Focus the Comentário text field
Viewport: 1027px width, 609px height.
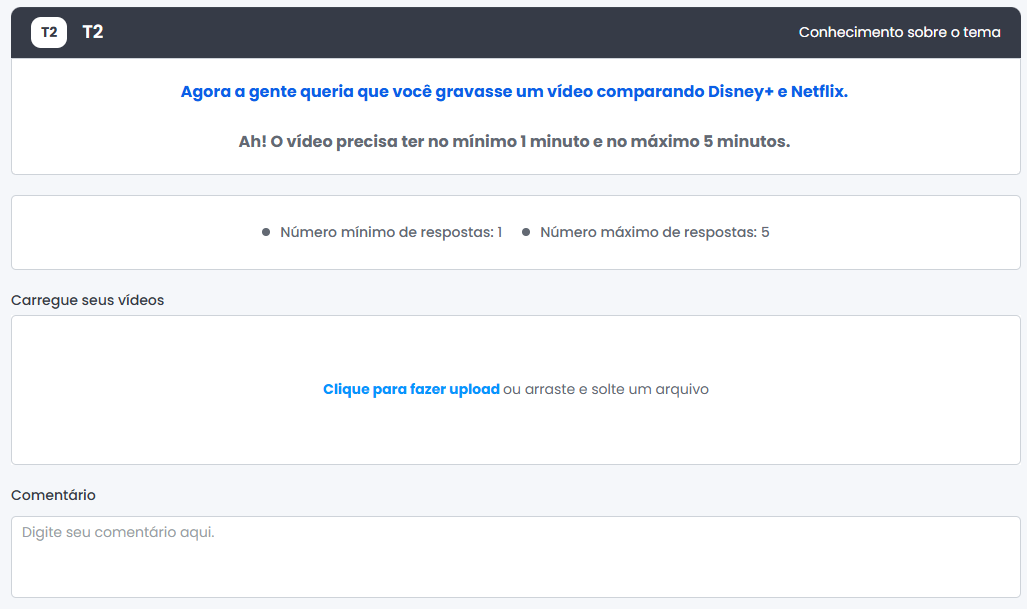(515, 557)
